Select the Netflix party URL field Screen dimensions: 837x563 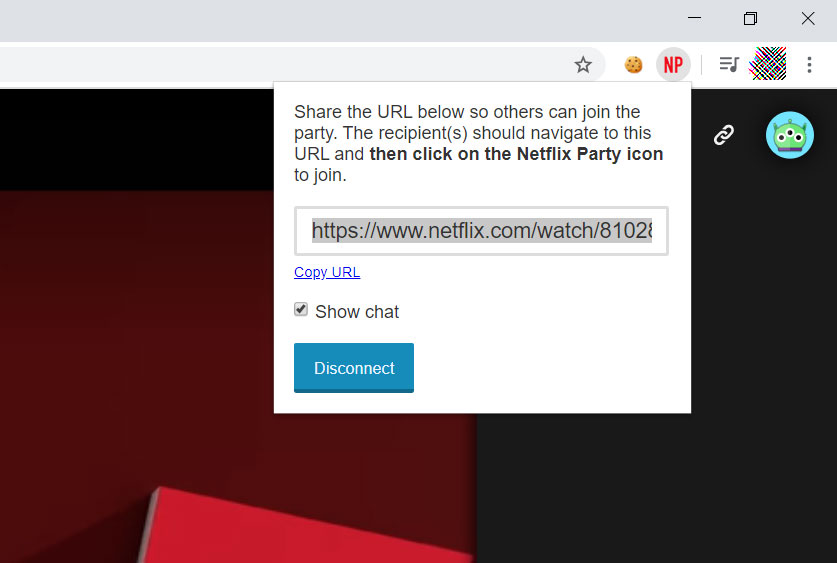(x=481, y=231)
